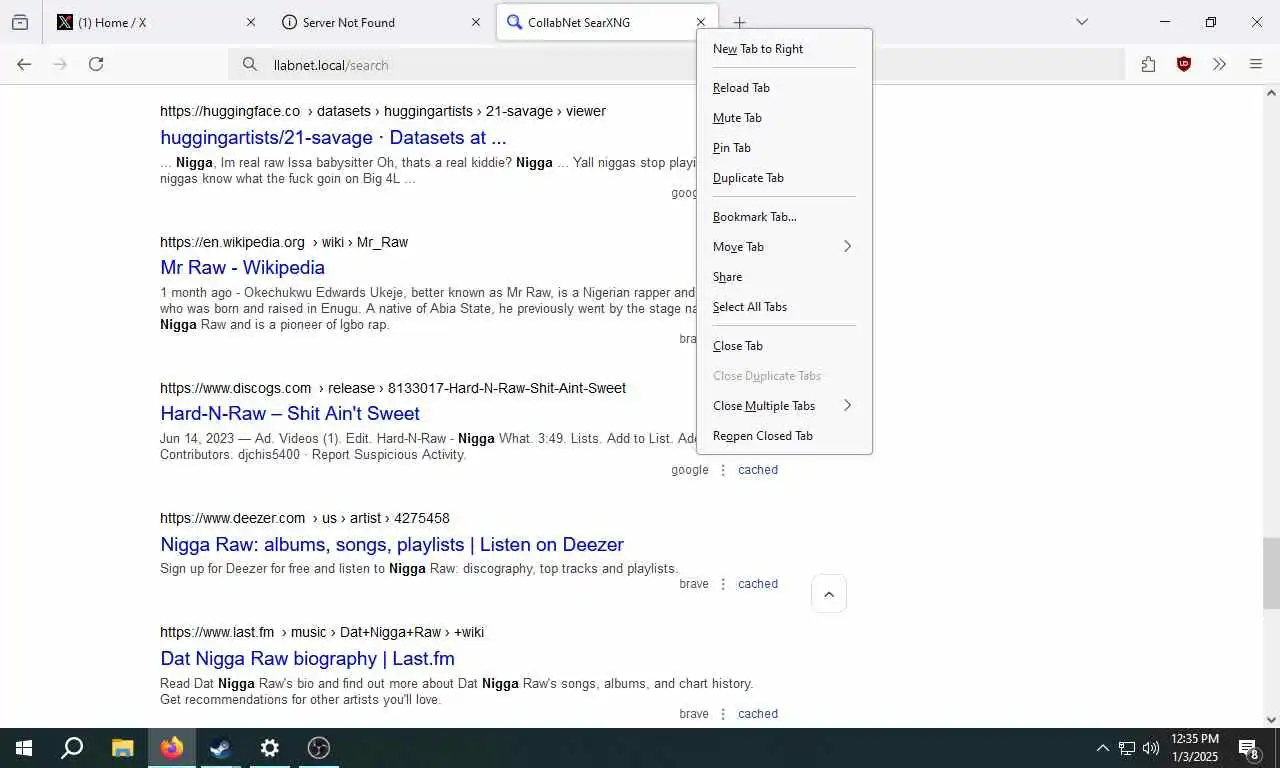This screenshot has width=1280, height=768.
Task: Click the back-to-top arrow button
Action: click(829, 594)
